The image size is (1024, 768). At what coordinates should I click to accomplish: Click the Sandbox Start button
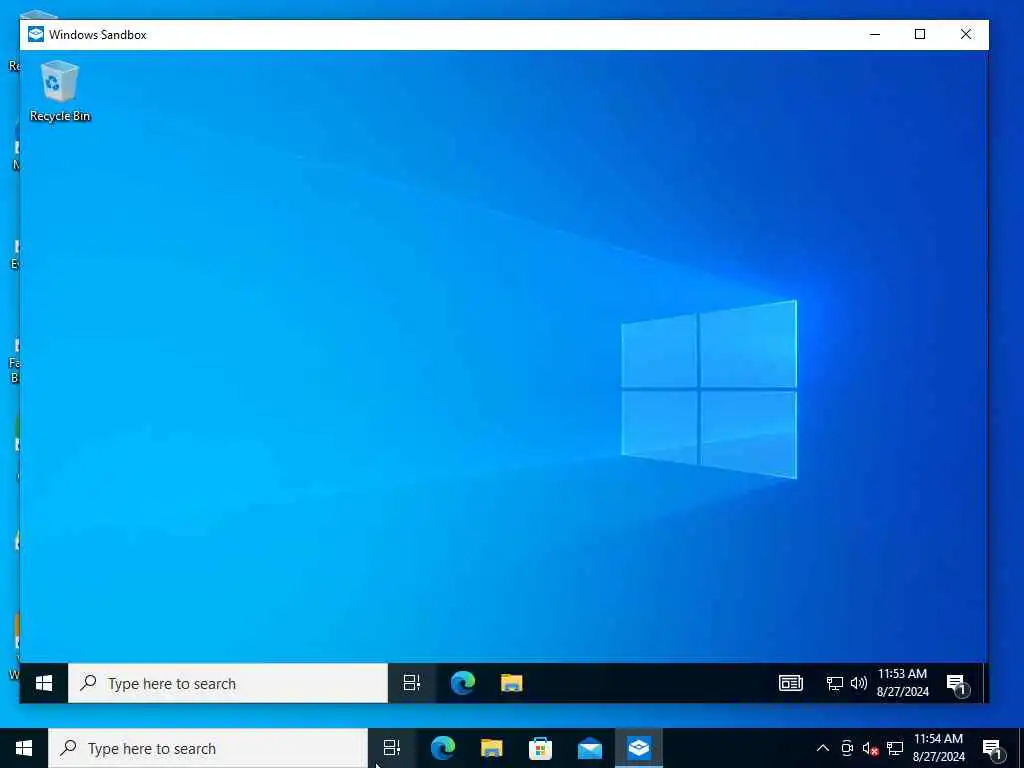coord(44,683)
